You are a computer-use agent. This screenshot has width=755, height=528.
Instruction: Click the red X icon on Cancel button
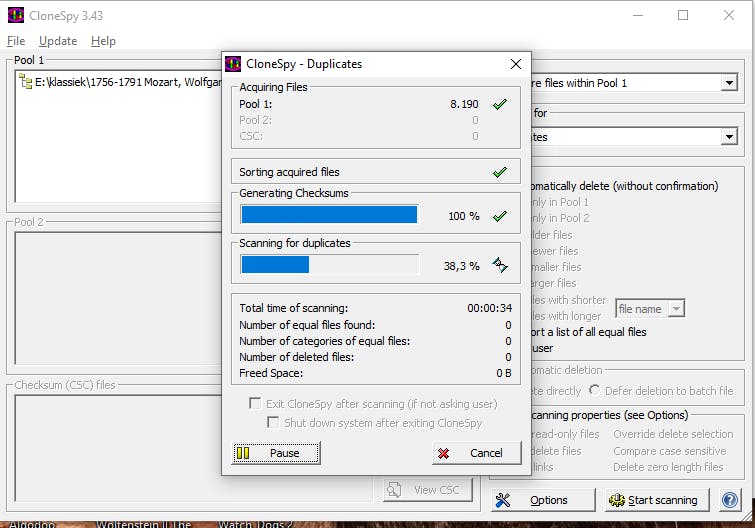(x=443, y=453)
